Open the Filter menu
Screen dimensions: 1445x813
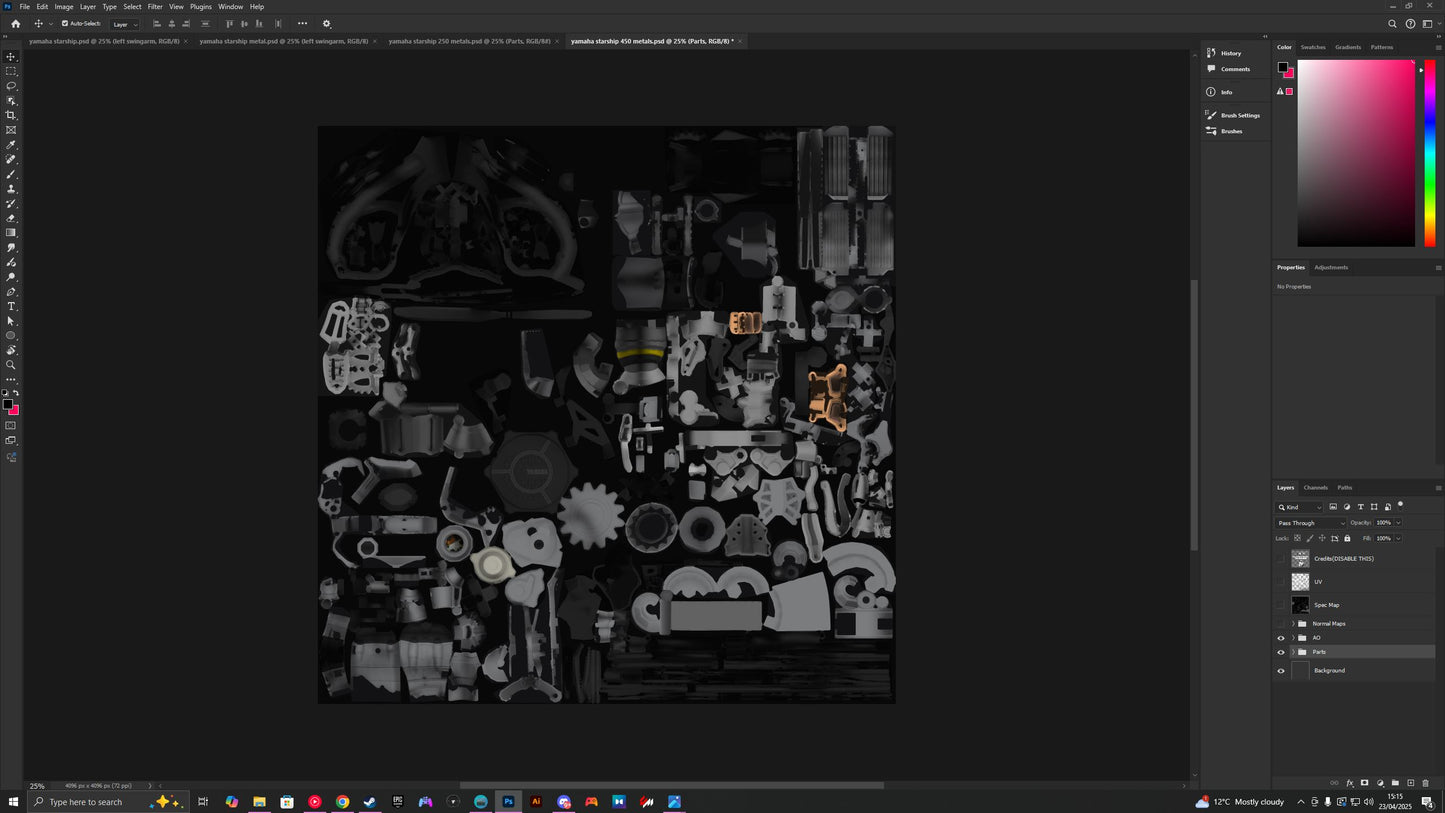(155, 7)
